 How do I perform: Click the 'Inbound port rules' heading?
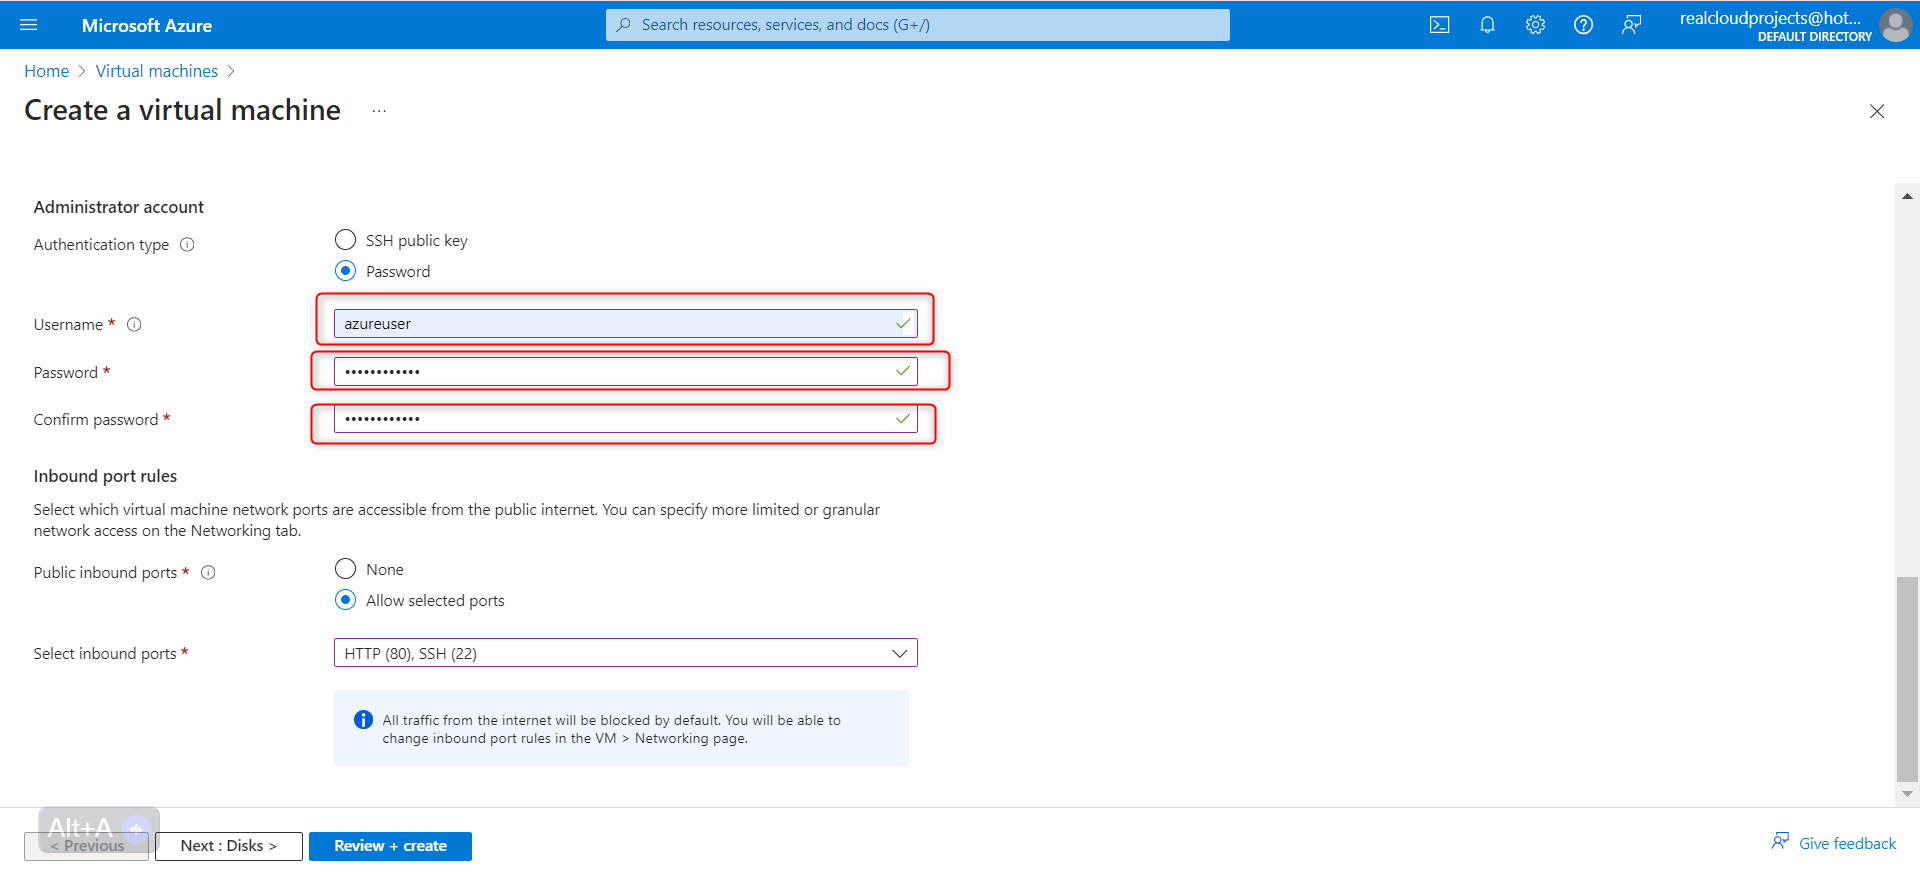tap(105, 476)
